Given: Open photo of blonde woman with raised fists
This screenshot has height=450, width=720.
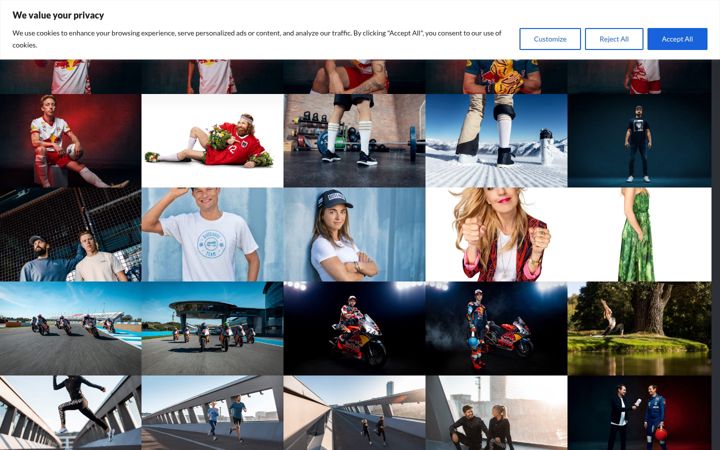Looking at the screenshot, I should pyautogui.click(x=496, y=234).
